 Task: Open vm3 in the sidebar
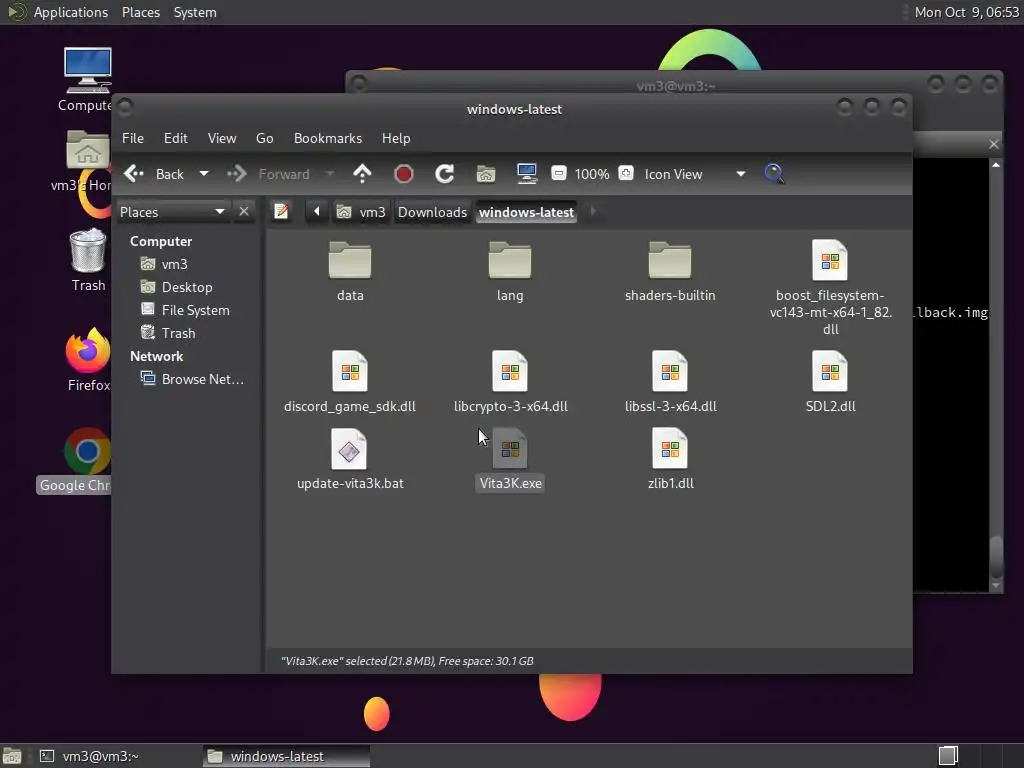pyautogui.click(x=174, y=264)
